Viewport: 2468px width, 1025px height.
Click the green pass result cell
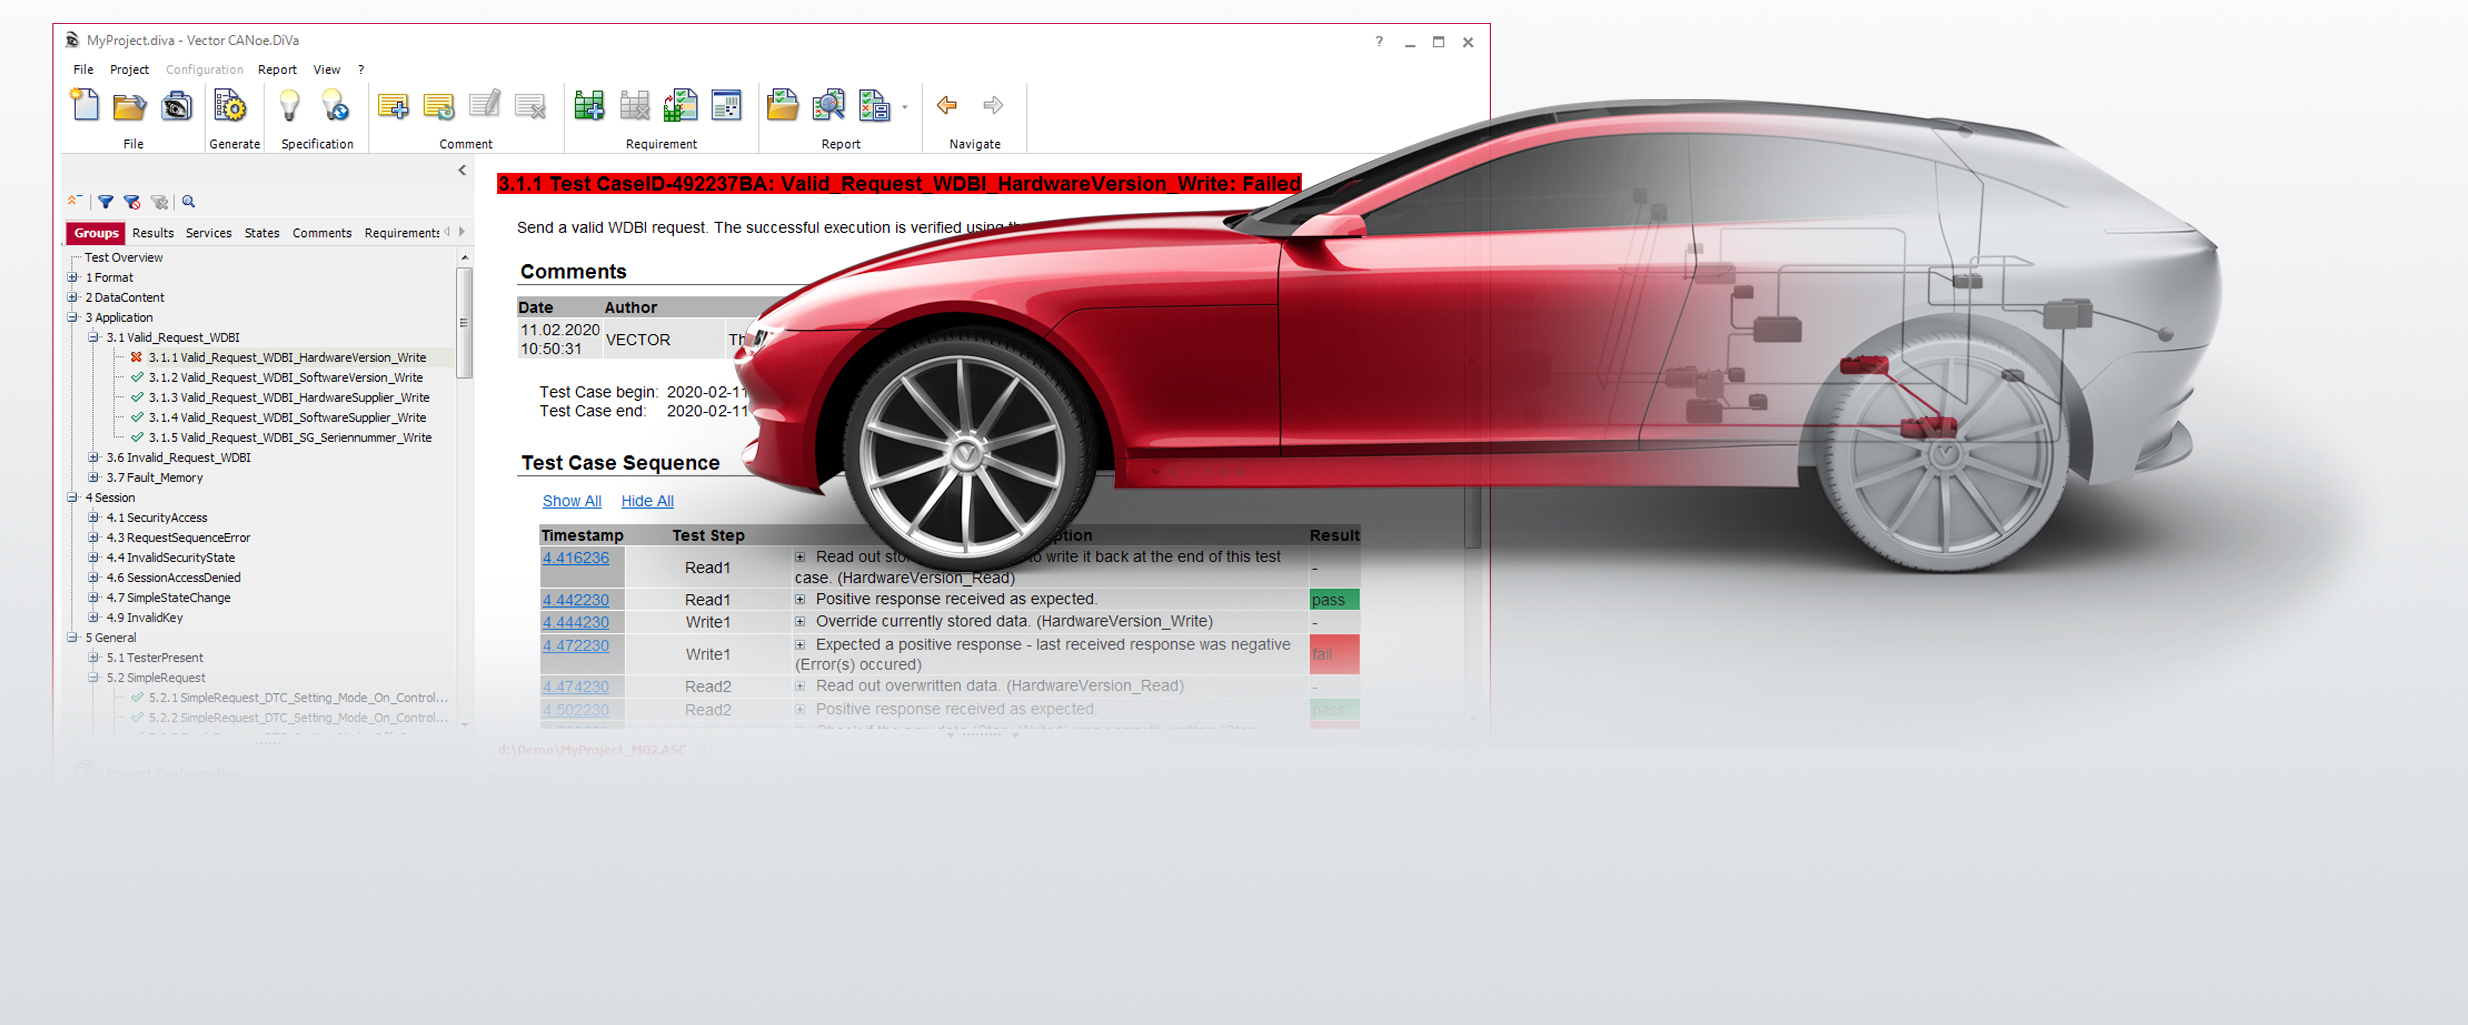click(1334, 600)
